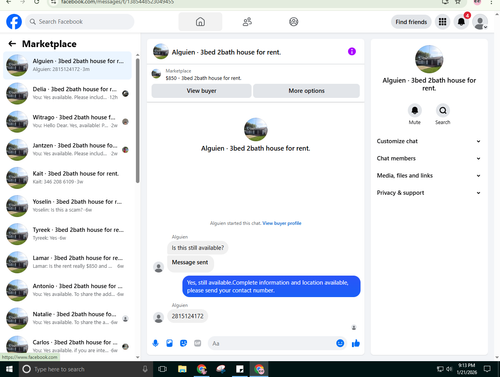500x377 pixels.
Task: Open the Windows notification center icon
Action: pyautogui.click(x=487, y=369)
